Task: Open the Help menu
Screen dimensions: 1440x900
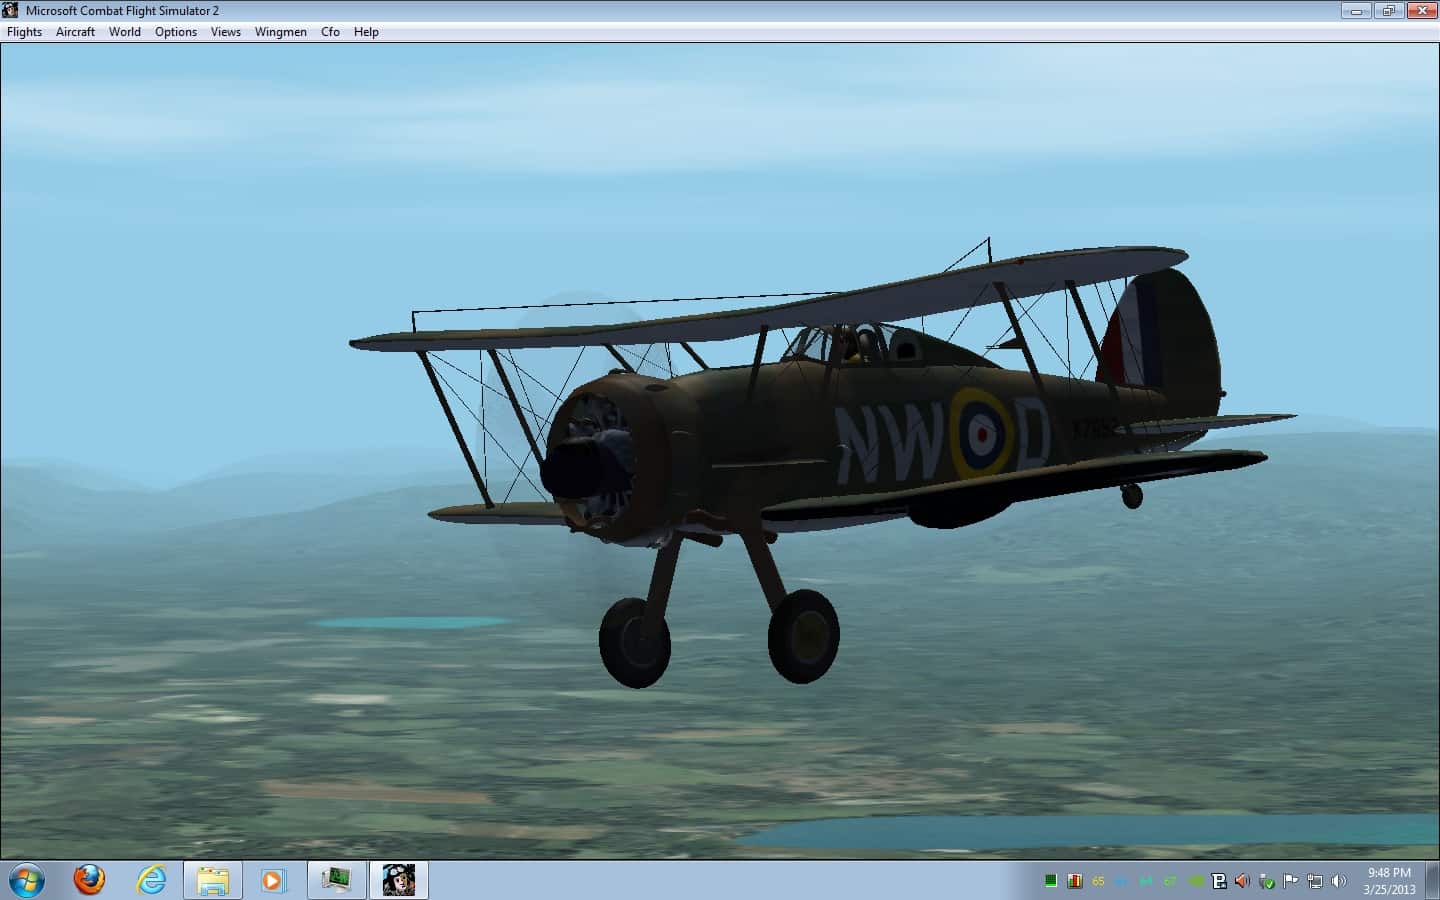Action: (366, 31)
